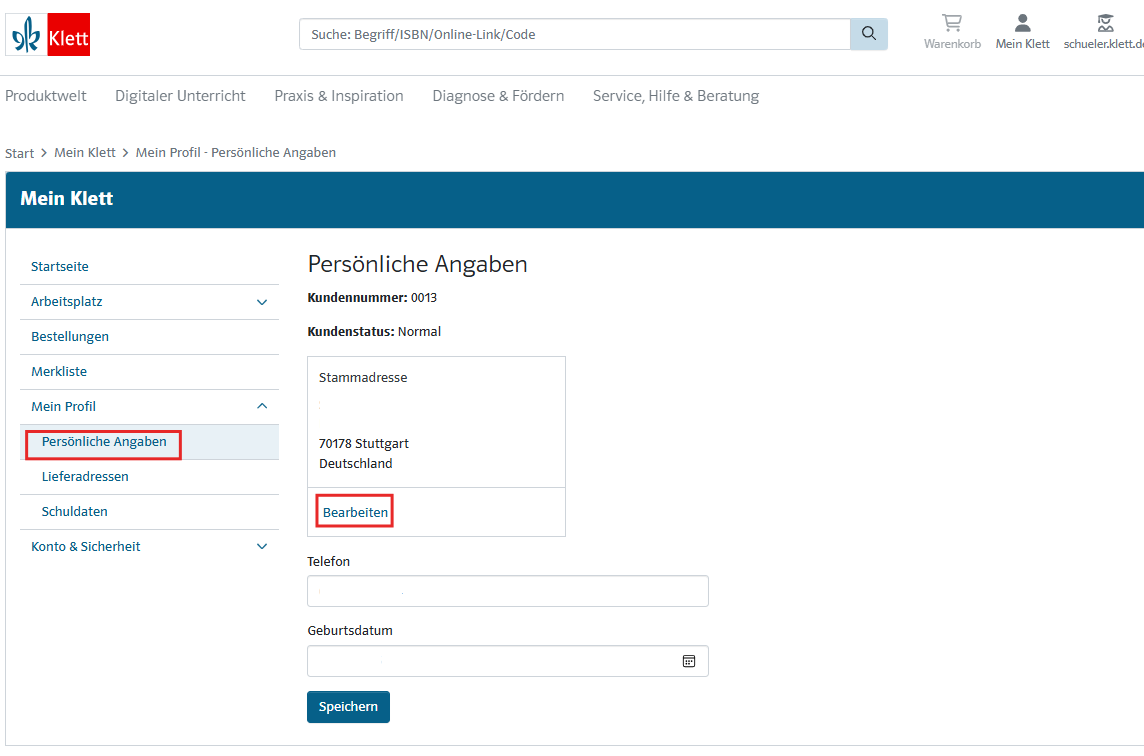
Task: Go to Mein Klett breadcrumb
Action: tap(85, 153)
